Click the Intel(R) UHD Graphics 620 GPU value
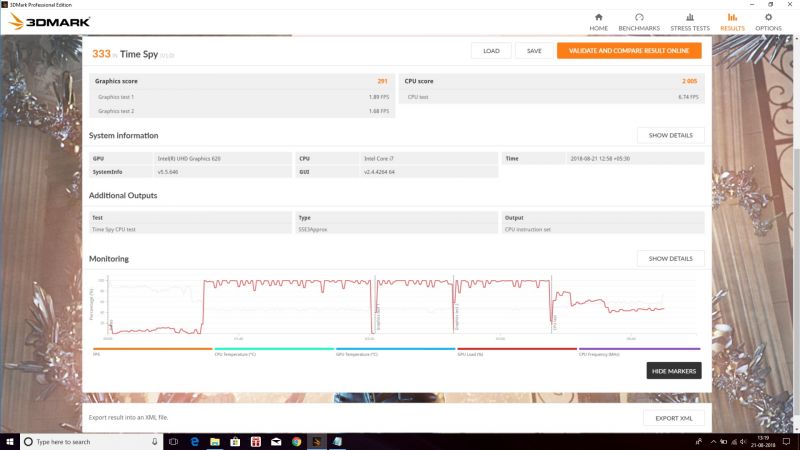Image resolution: width=800 pixels, height=450 pixels. [189, 159]
